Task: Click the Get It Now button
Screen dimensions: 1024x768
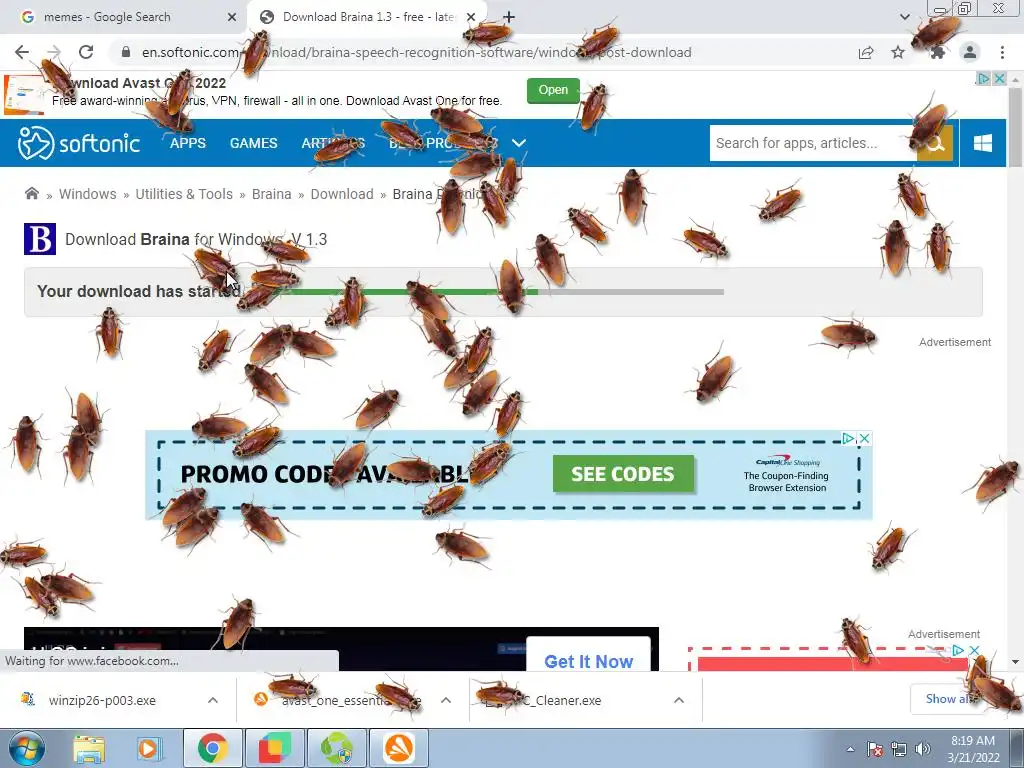Action: [588, 660]
